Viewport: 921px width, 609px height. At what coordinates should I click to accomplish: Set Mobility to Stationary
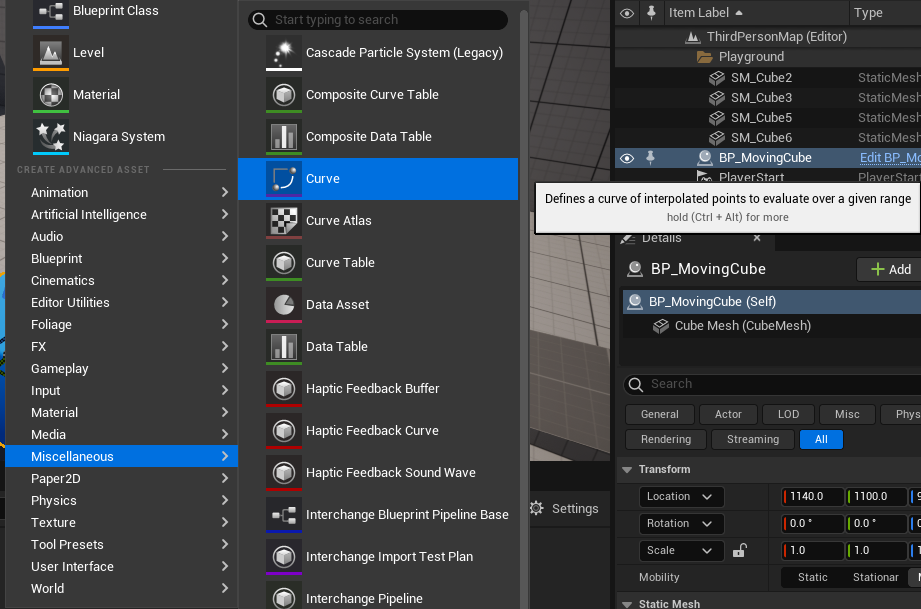[875, 577]
